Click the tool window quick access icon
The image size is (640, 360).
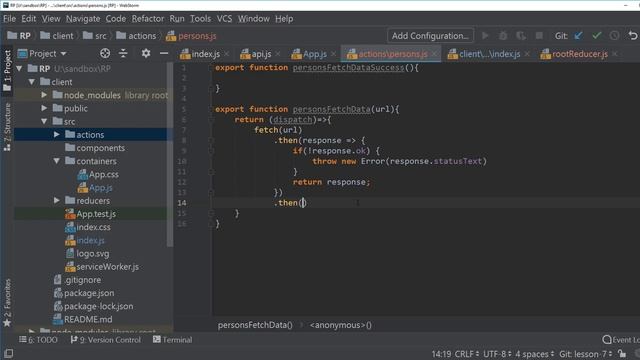tap(8, 353)
